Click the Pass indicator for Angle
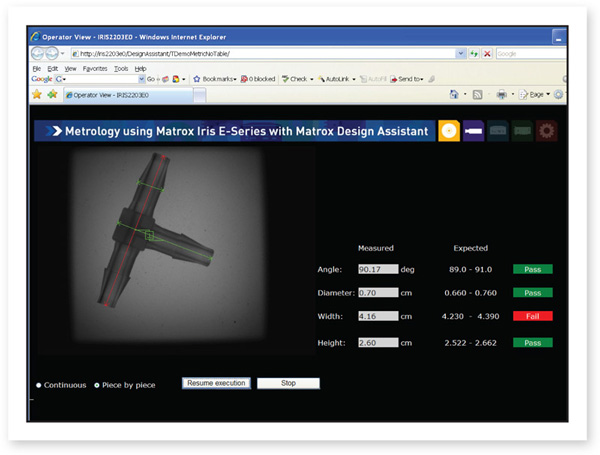This screenshot has width=600, height=455. tap(533, 269)
